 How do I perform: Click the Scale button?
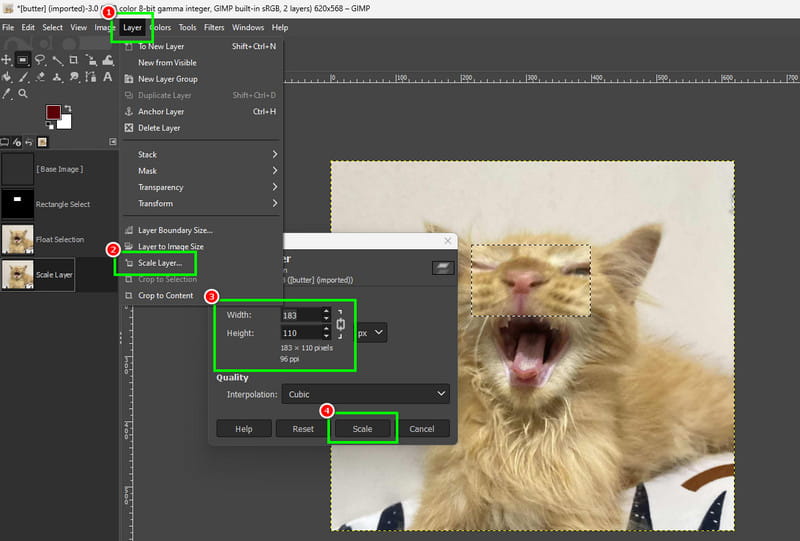362,429
